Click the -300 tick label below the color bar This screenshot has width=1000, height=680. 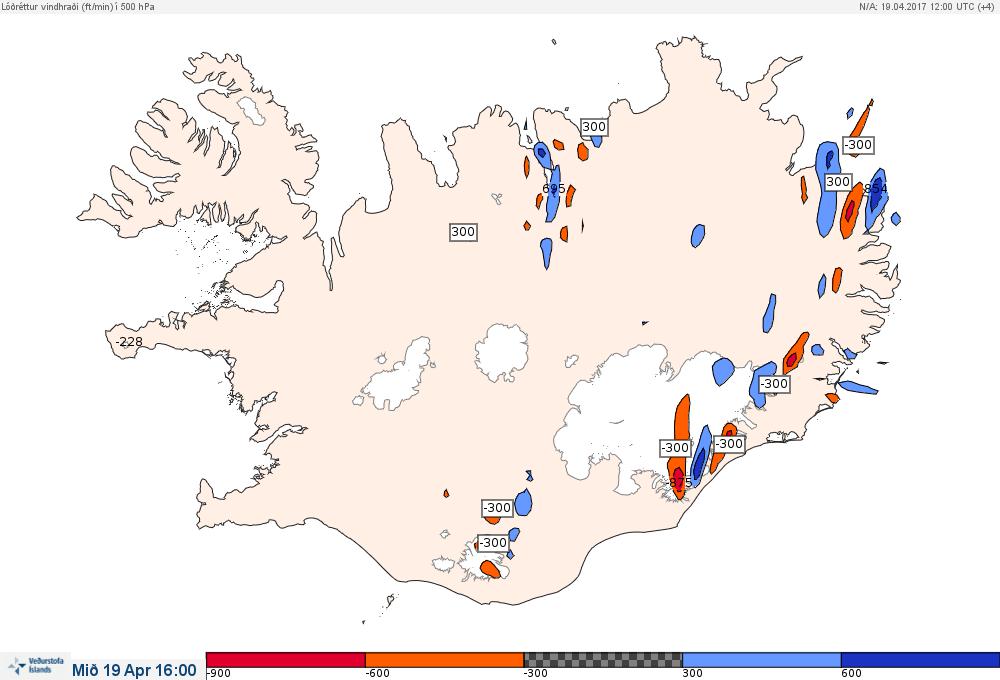point(536,674)
